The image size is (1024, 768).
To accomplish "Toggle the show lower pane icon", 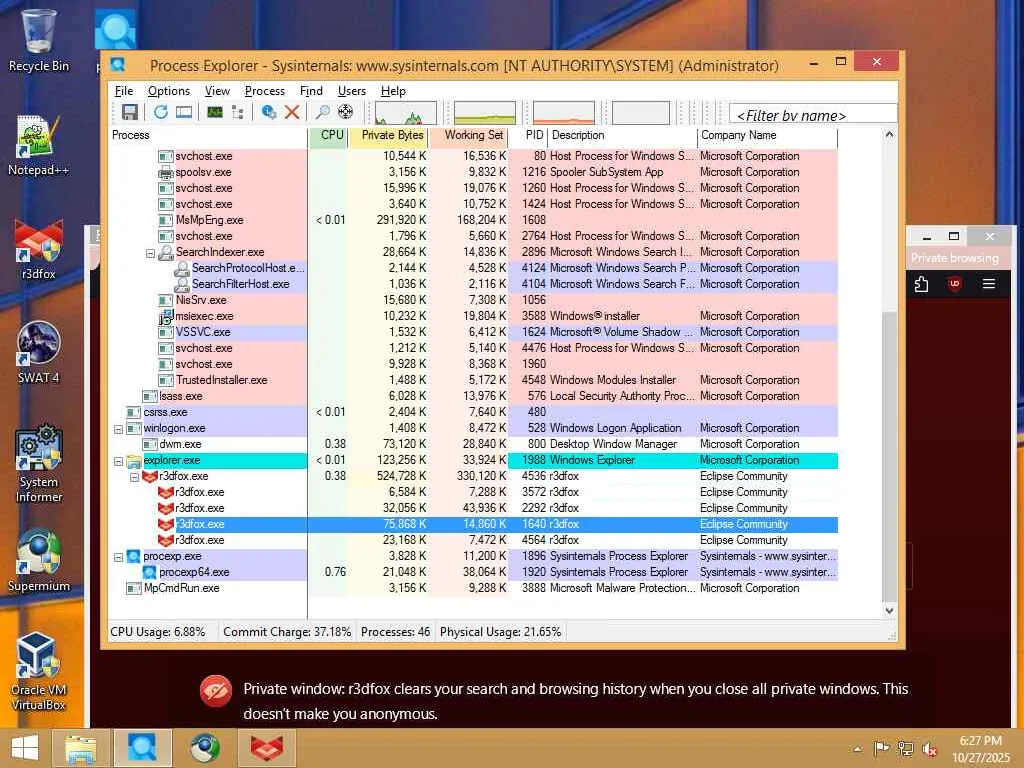I will pos(184,112).
